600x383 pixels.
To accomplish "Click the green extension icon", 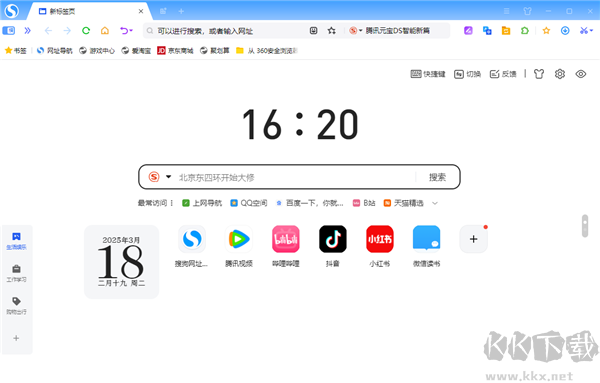I will (x=525, y=31).
